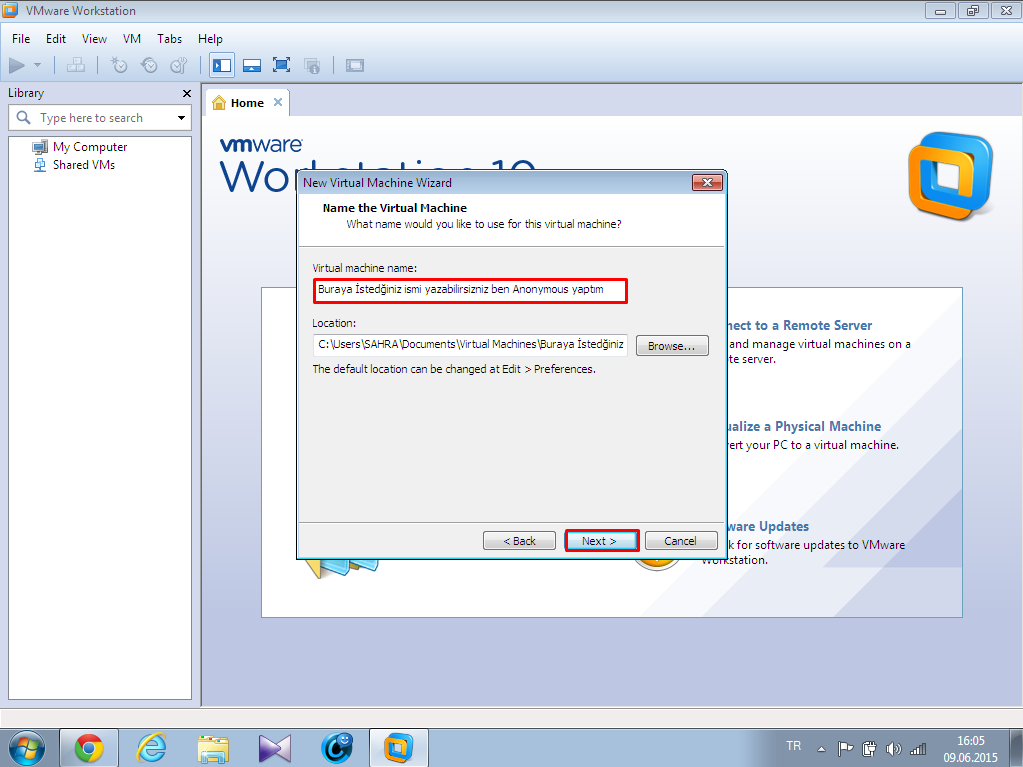This screenshot has width=1023, height=767.
Task: Show hidden system tray icons
Action: (821, 749)
